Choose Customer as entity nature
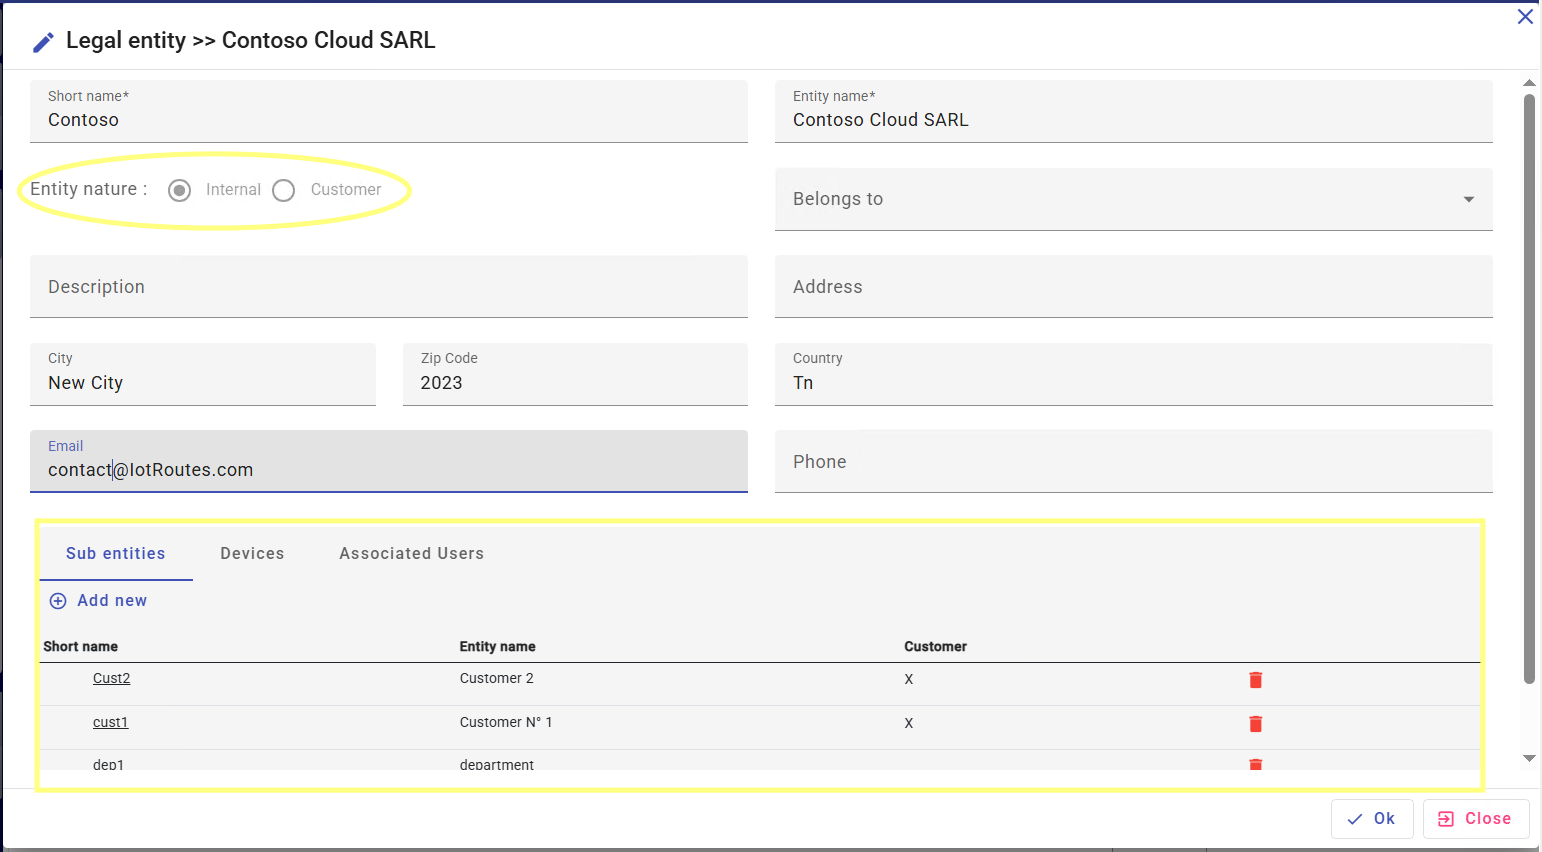Image resolution: width=1542 pixels, height=852 pixels. (x=284, y=190)
